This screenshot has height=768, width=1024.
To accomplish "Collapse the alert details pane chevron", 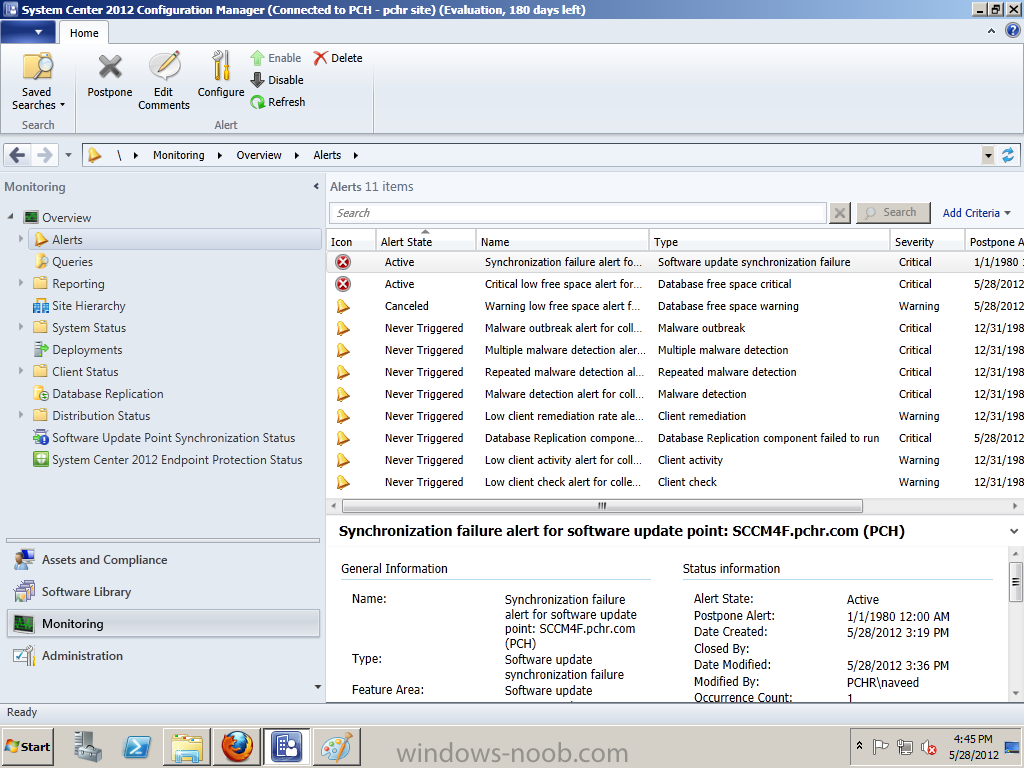I will (1014, 531).
